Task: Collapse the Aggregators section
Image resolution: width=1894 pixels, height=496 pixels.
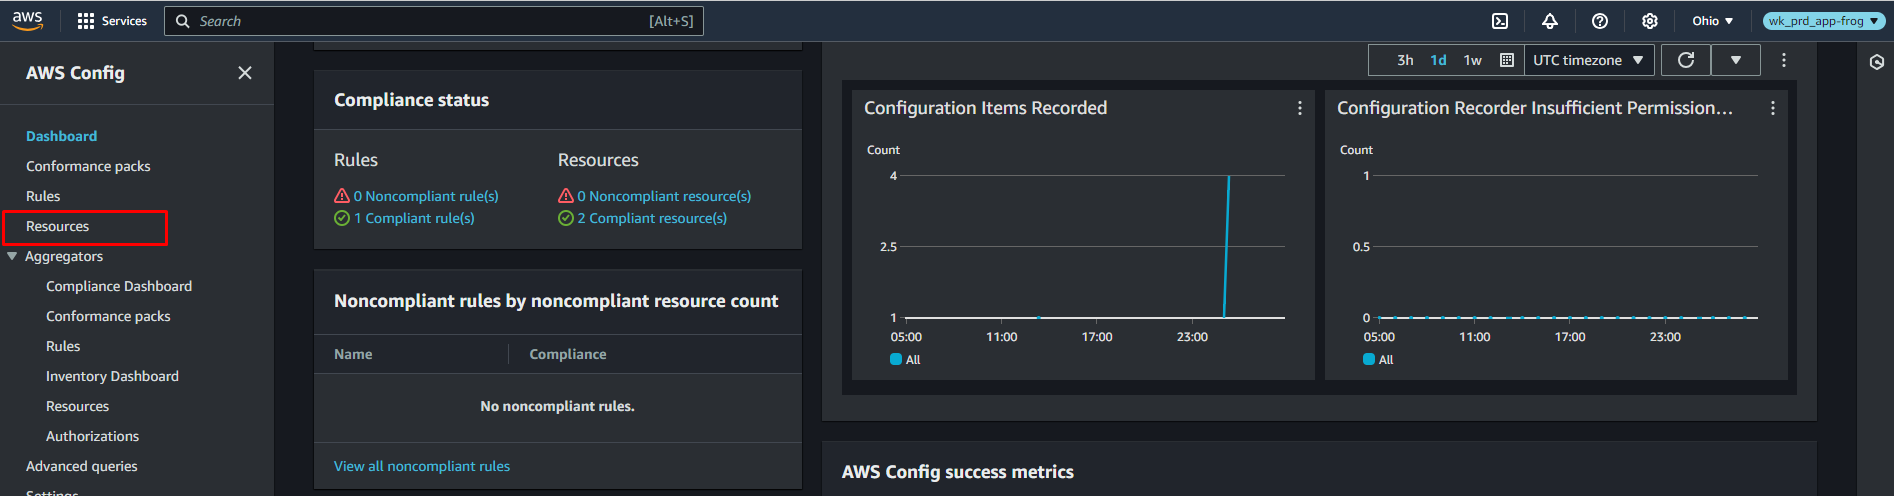Action: pyautogui.click(x=12, y=257)
